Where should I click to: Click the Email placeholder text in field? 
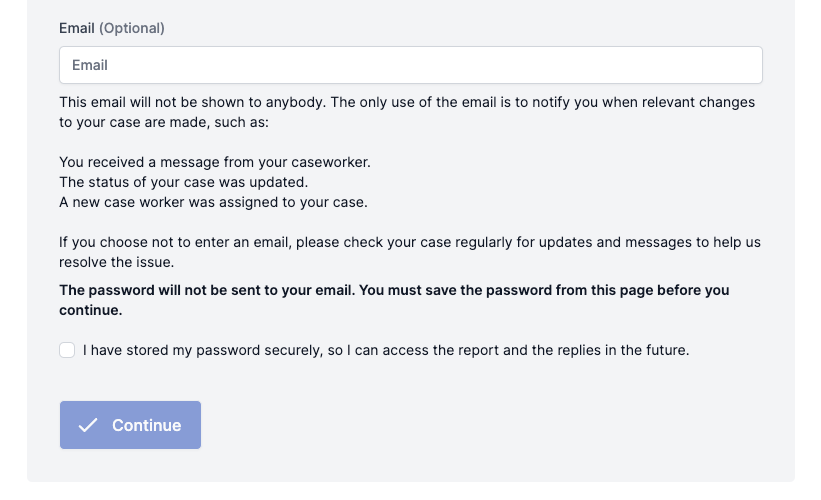point(90,65)
